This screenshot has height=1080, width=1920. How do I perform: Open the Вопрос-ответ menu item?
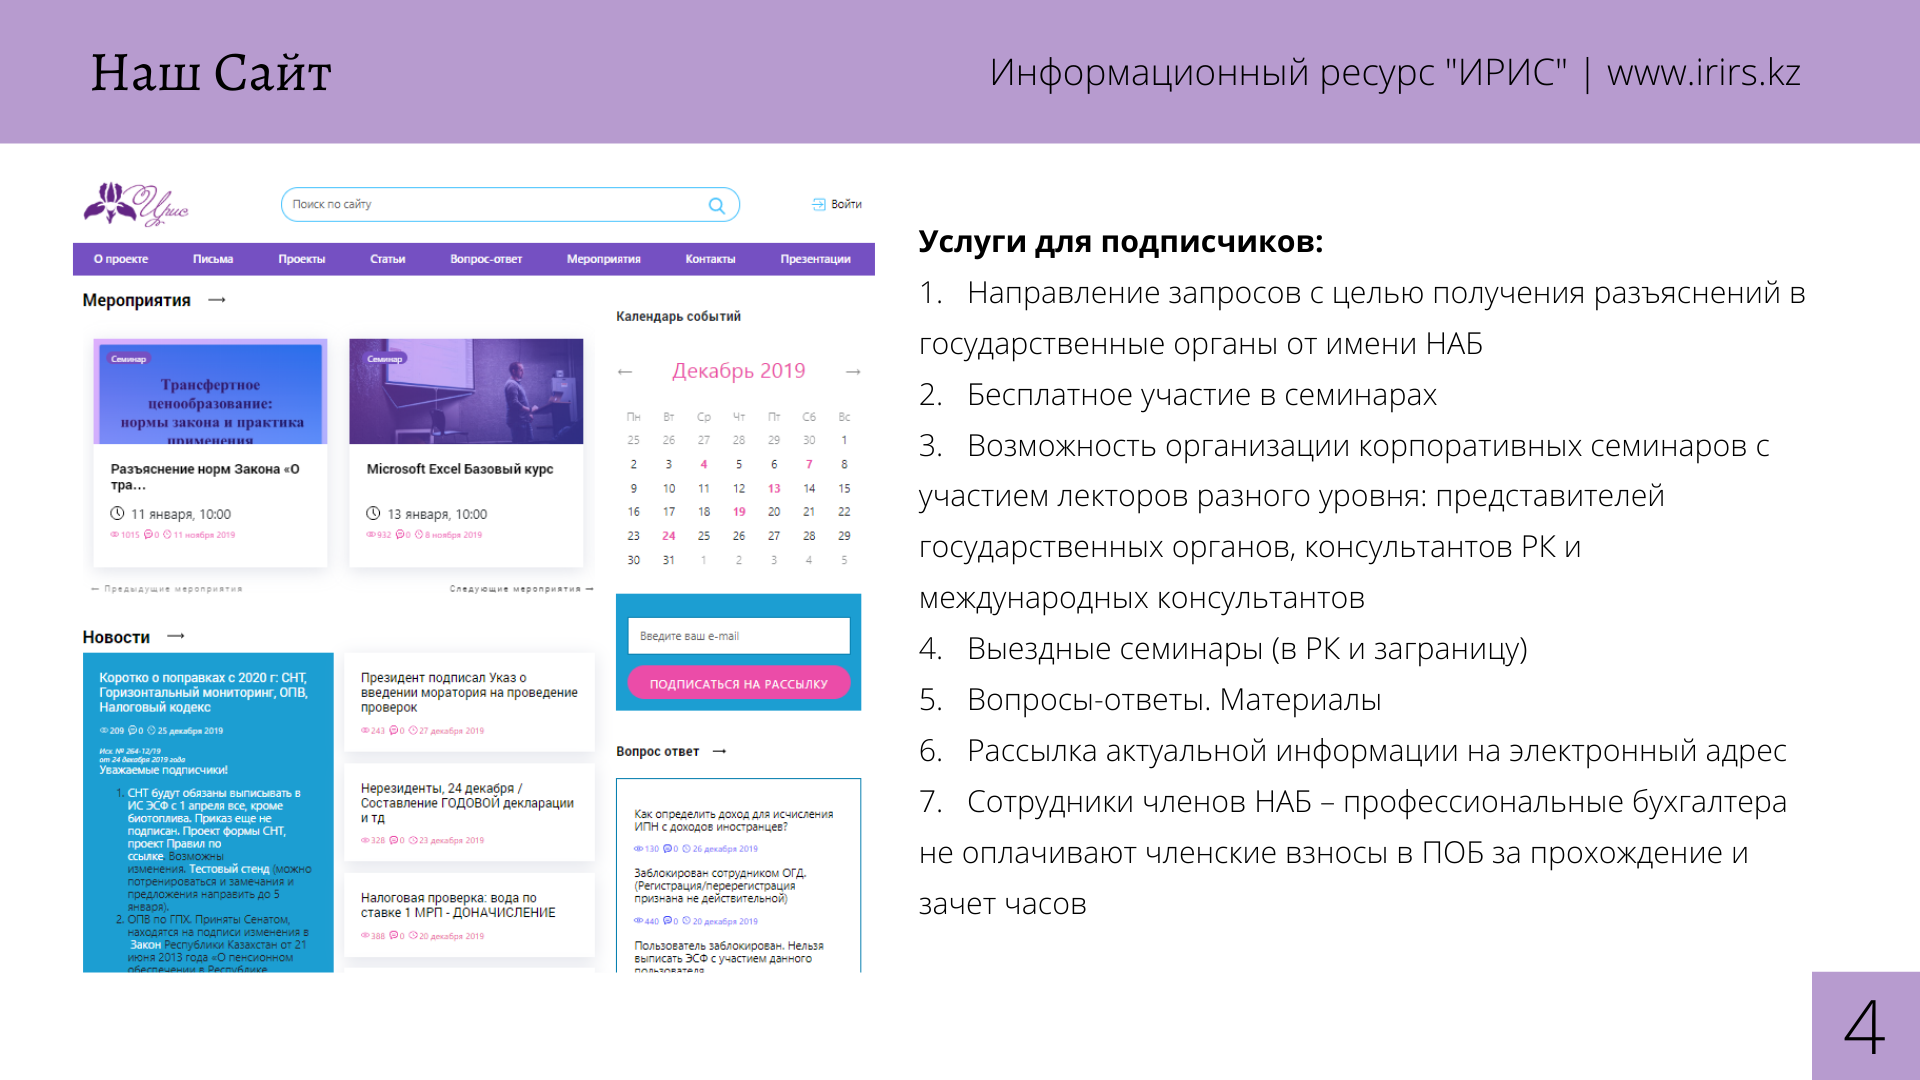pyautogui.click(x=486, y=259)
